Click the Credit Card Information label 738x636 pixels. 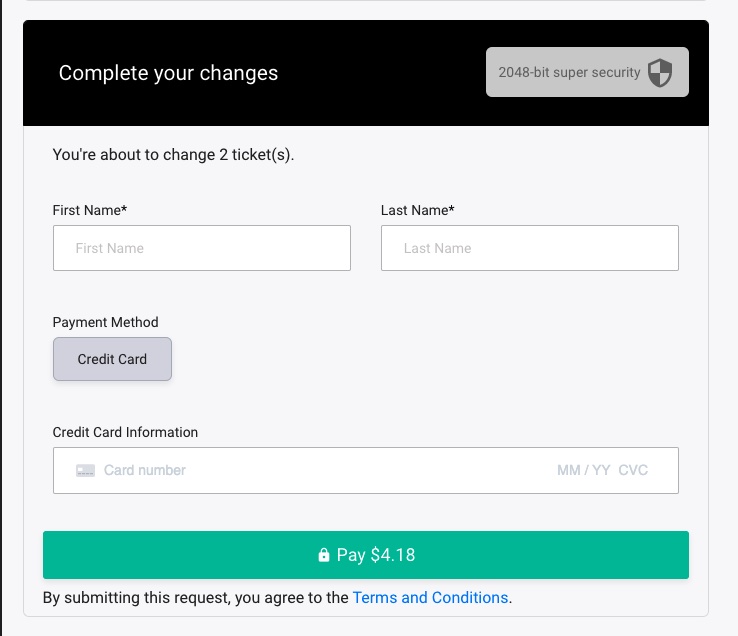pos(125,432)
